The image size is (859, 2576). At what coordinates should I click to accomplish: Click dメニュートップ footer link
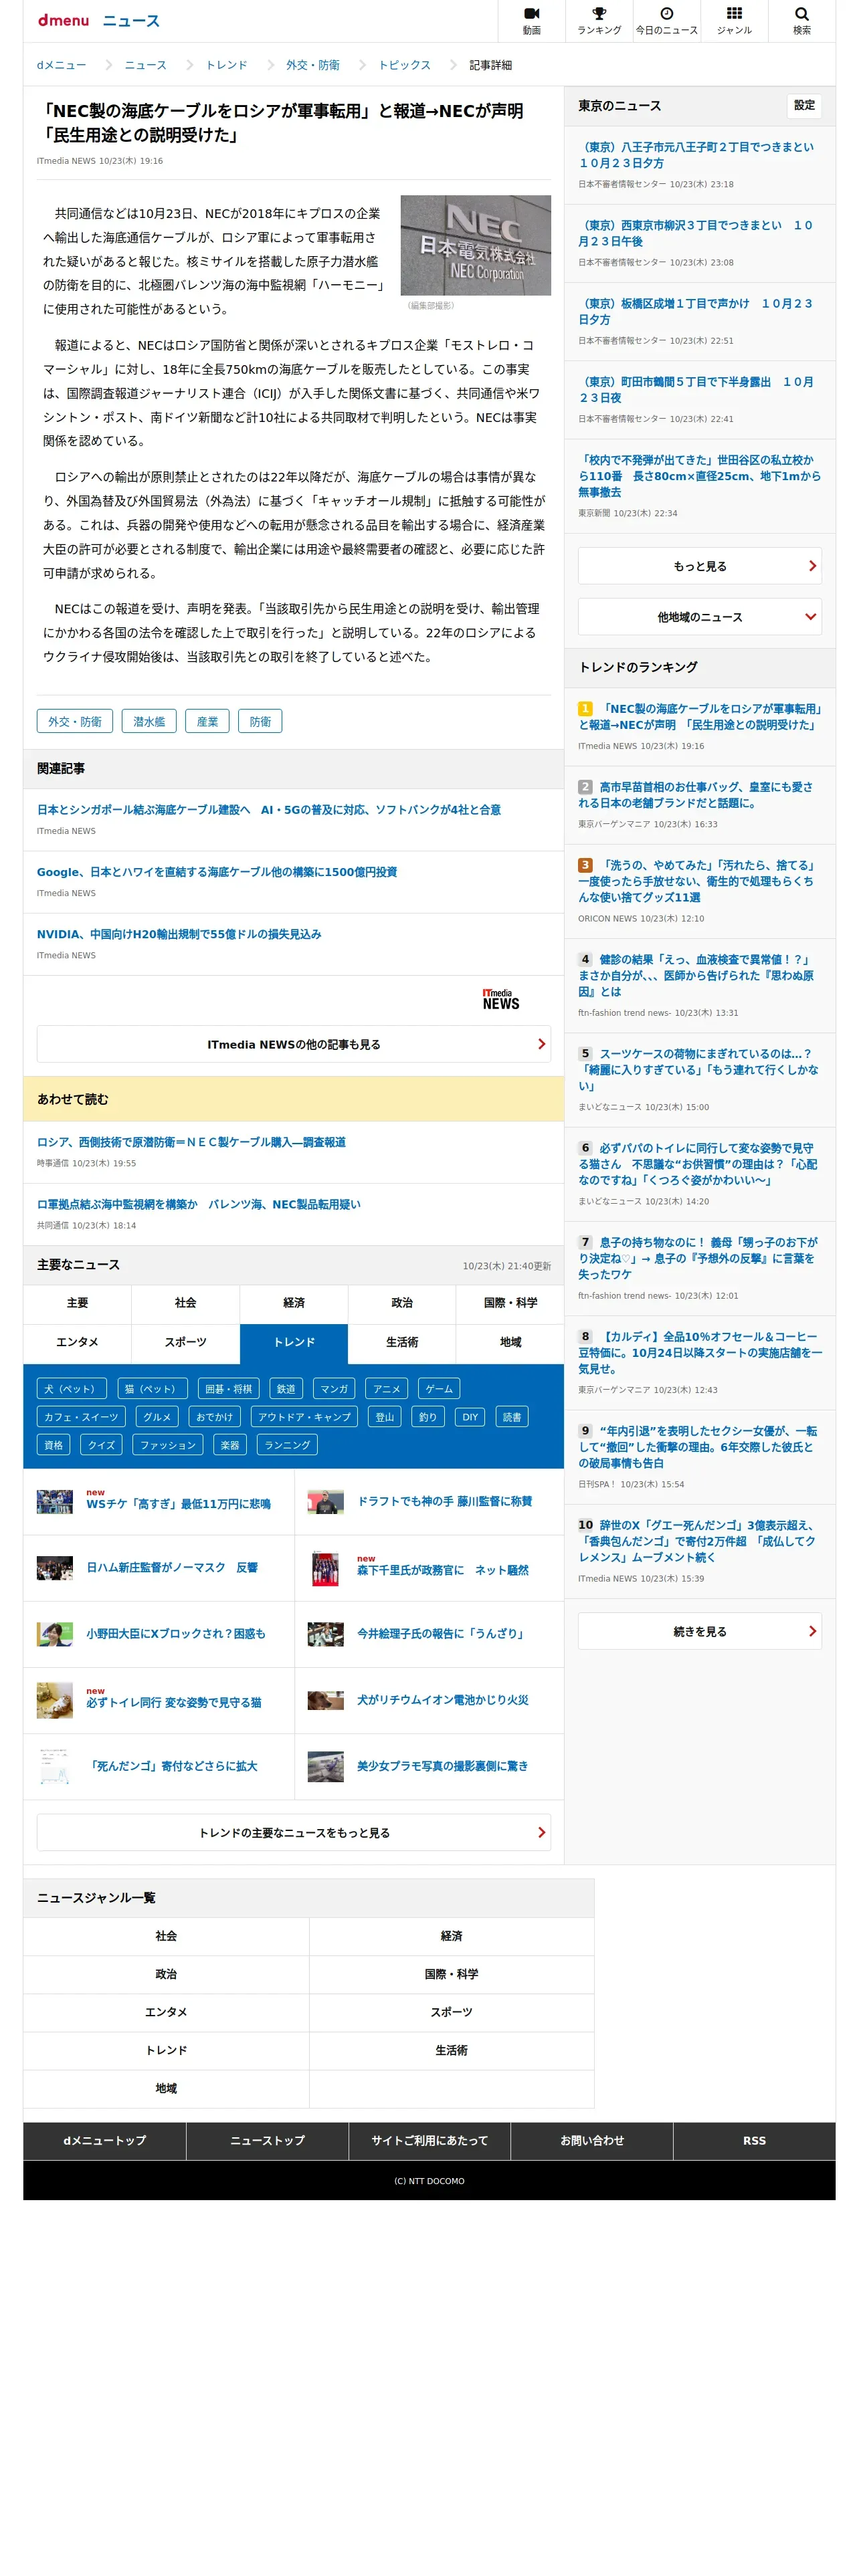[104, 2140]
